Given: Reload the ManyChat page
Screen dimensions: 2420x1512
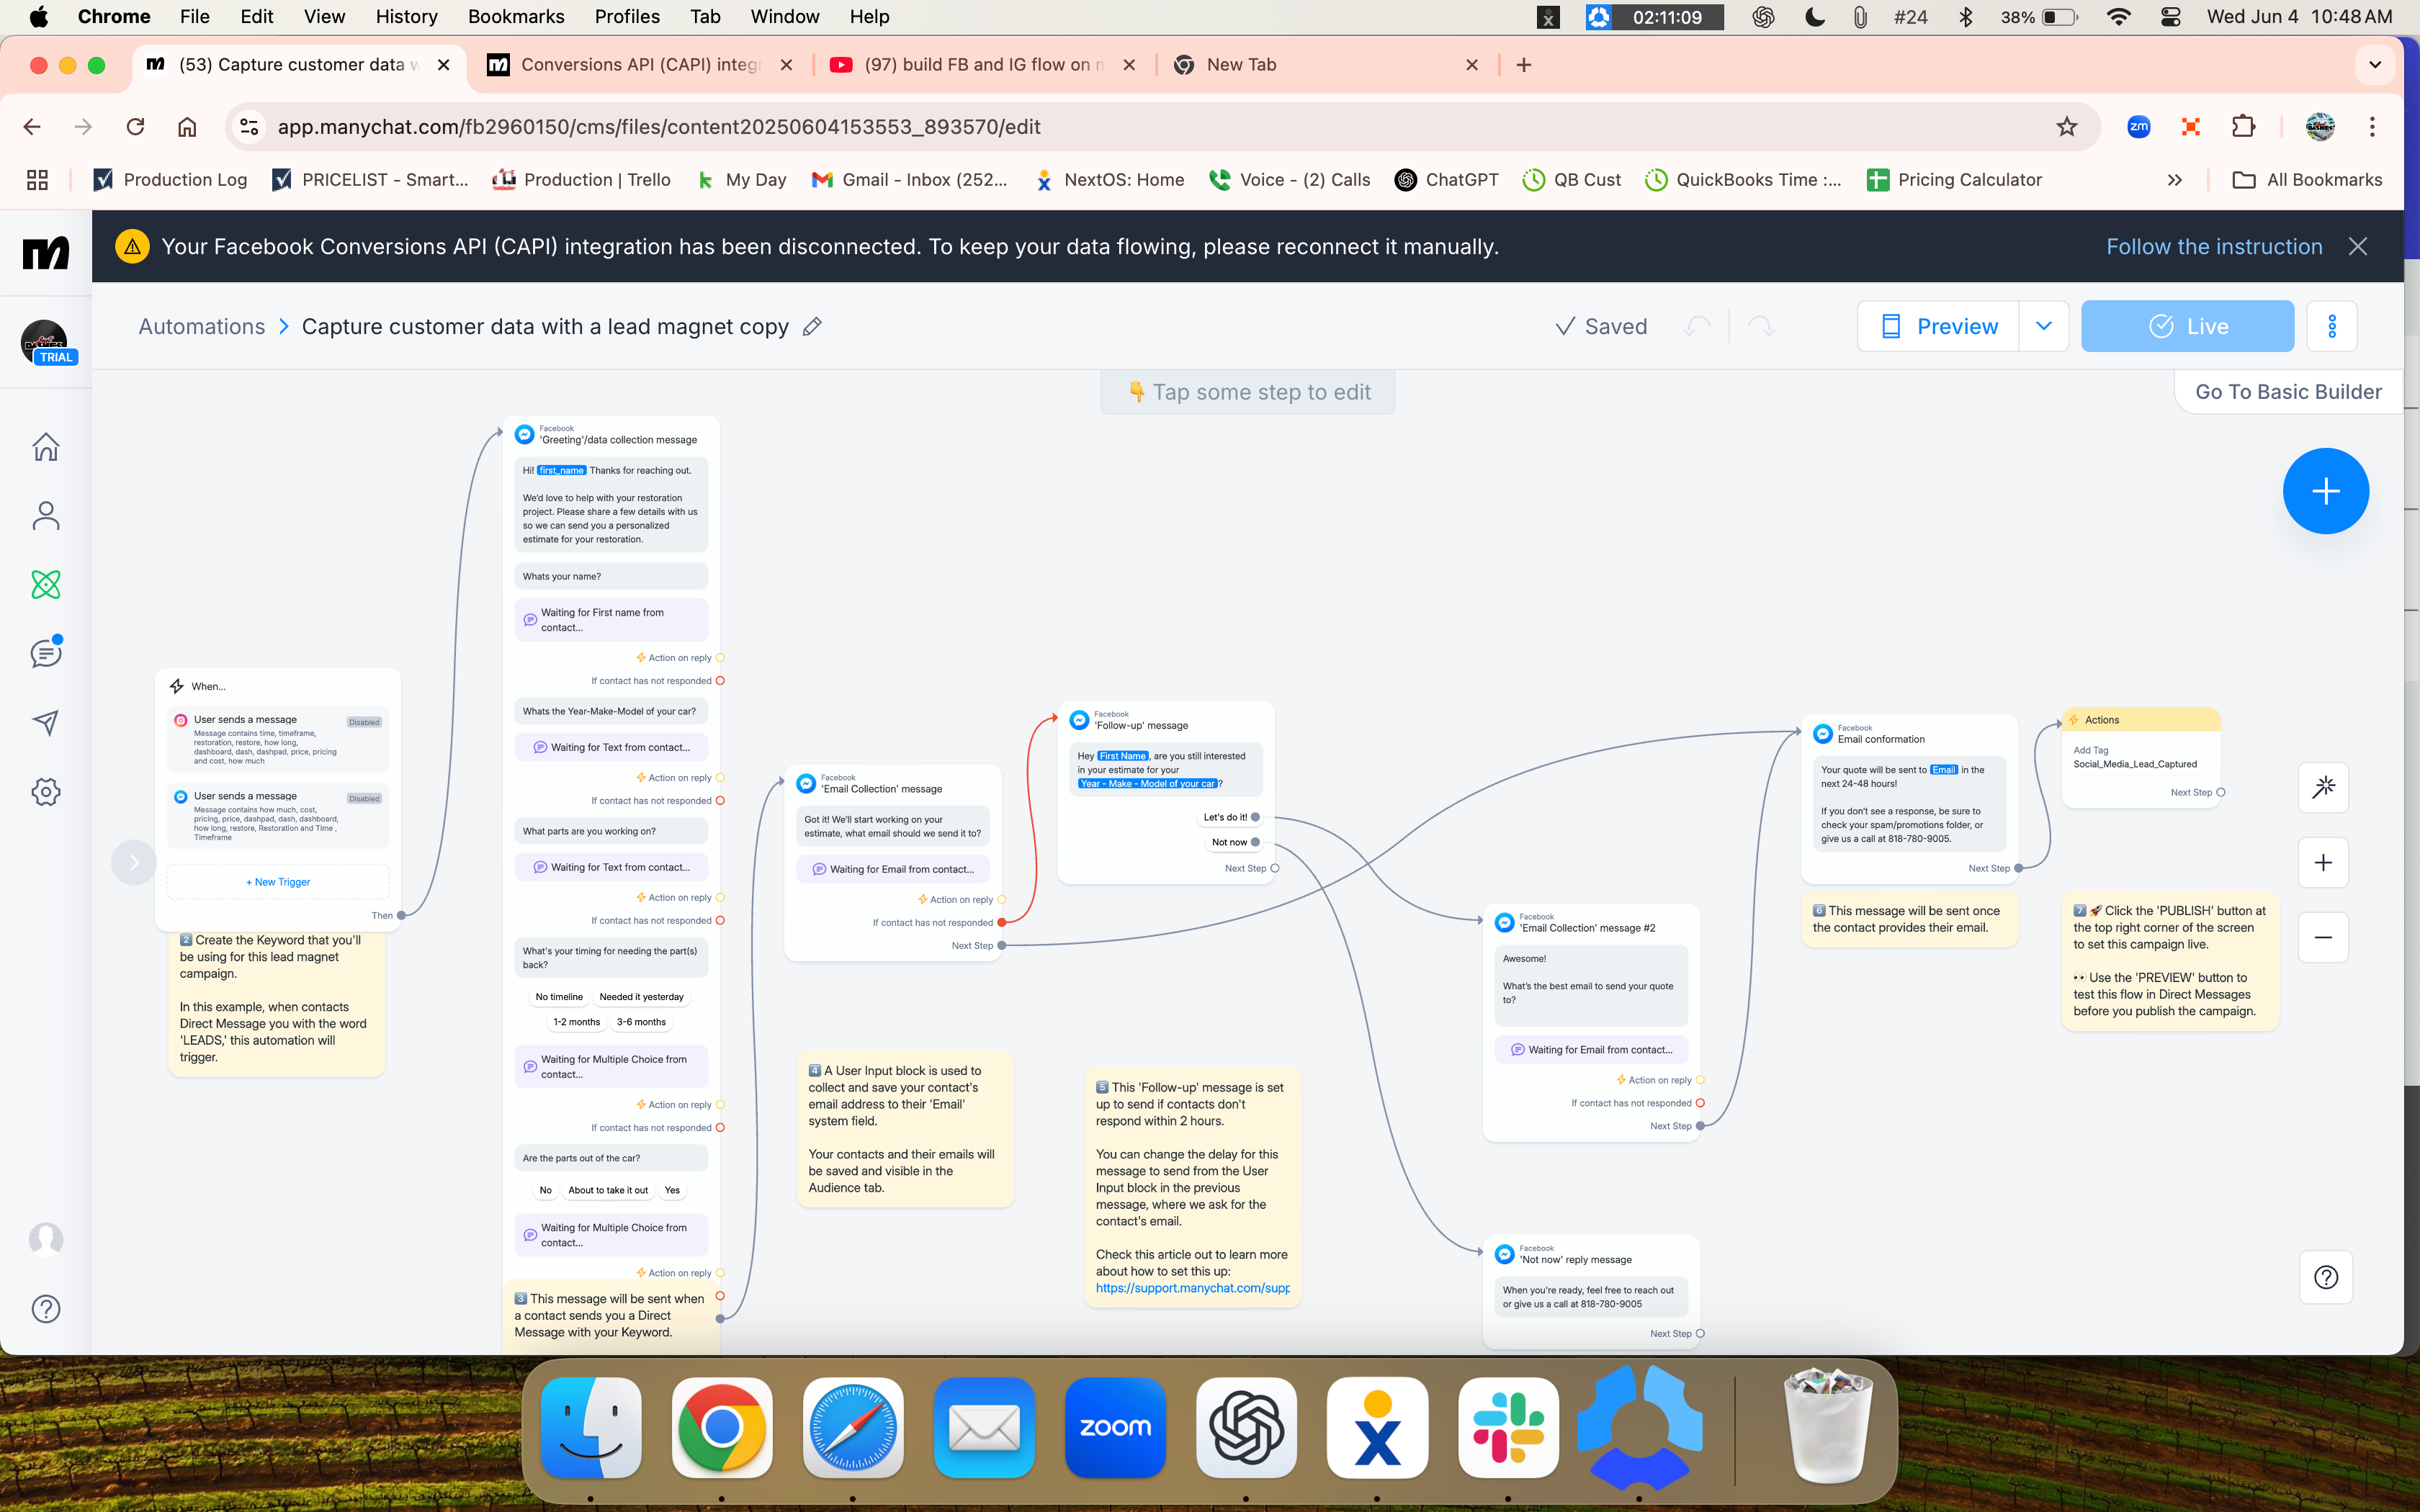Looking at the screenshot, I should click(135, 126).
